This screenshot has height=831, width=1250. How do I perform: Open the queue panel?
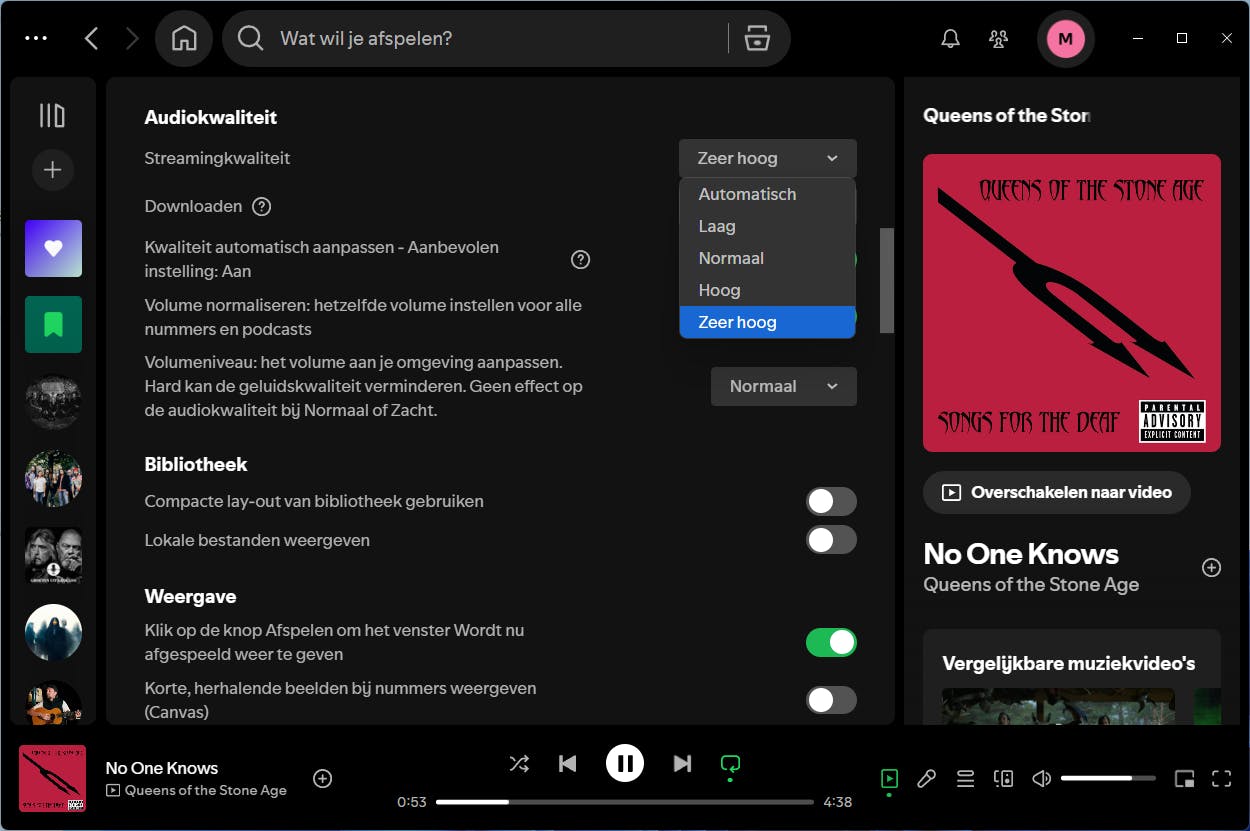pyautogui.click(x=965, y=778)
